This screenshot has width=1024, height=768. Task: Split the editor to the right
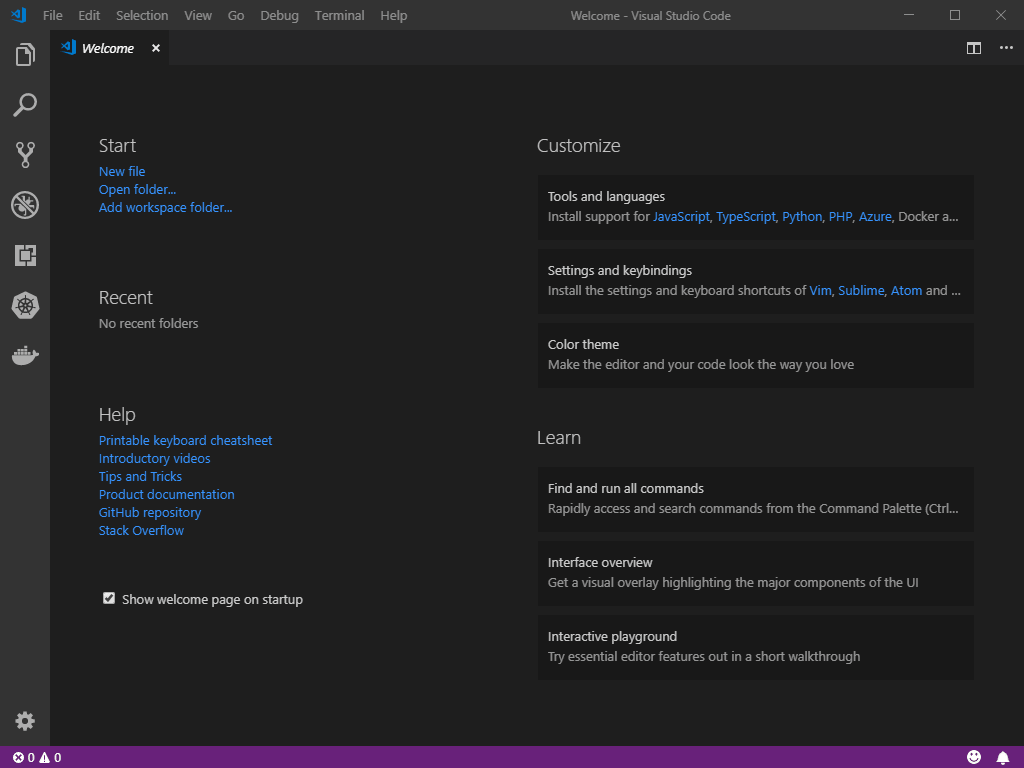tap(974, 48)
